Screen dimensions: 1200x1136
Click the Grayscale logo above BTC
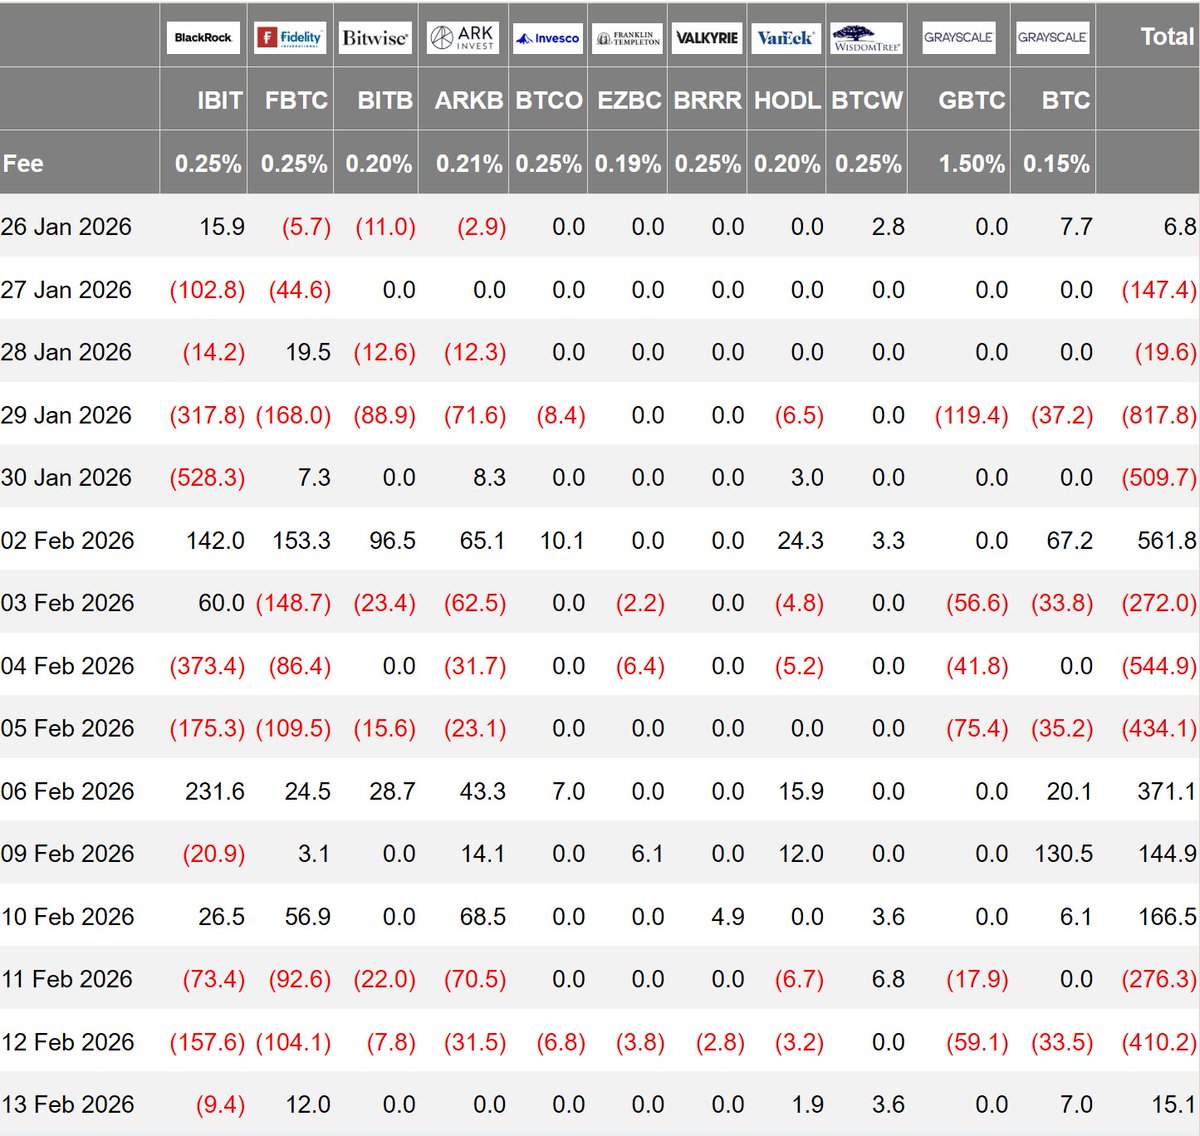coord(1053,38)
